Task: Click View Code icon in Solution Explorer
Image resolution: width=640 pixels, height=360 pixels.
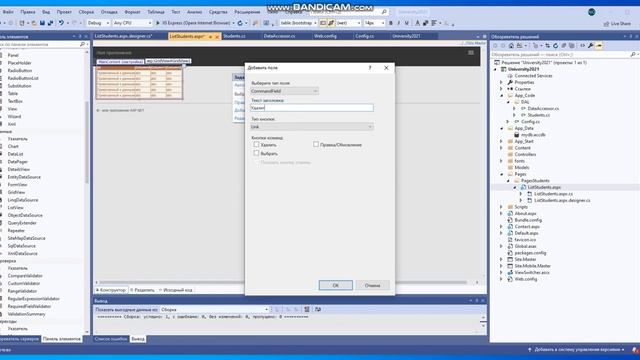Action: coord(582,46)
